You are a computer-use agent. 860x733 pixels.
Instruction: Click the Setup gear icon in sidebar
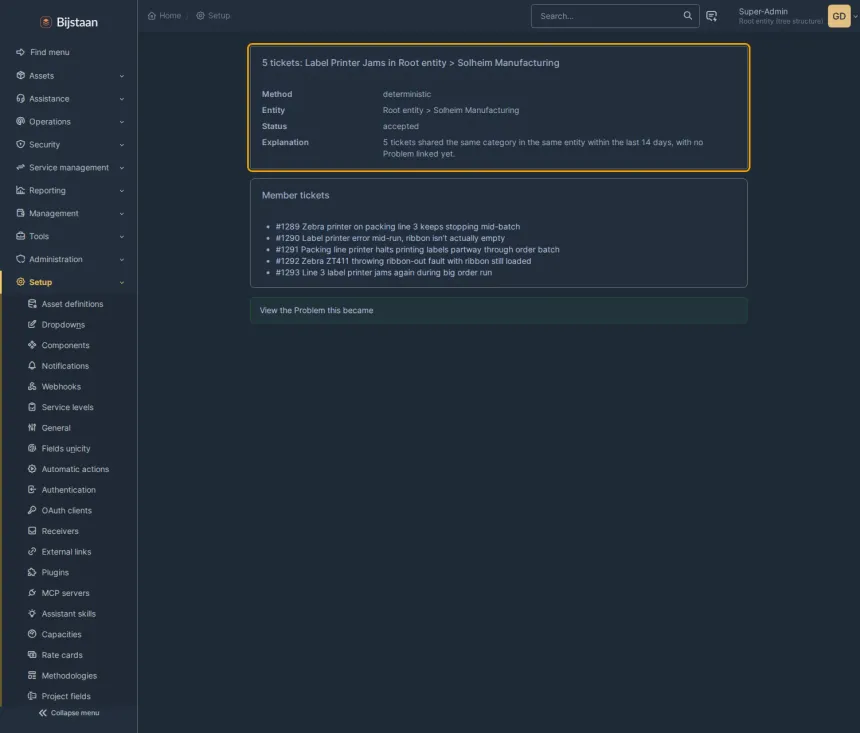point(20,282)
